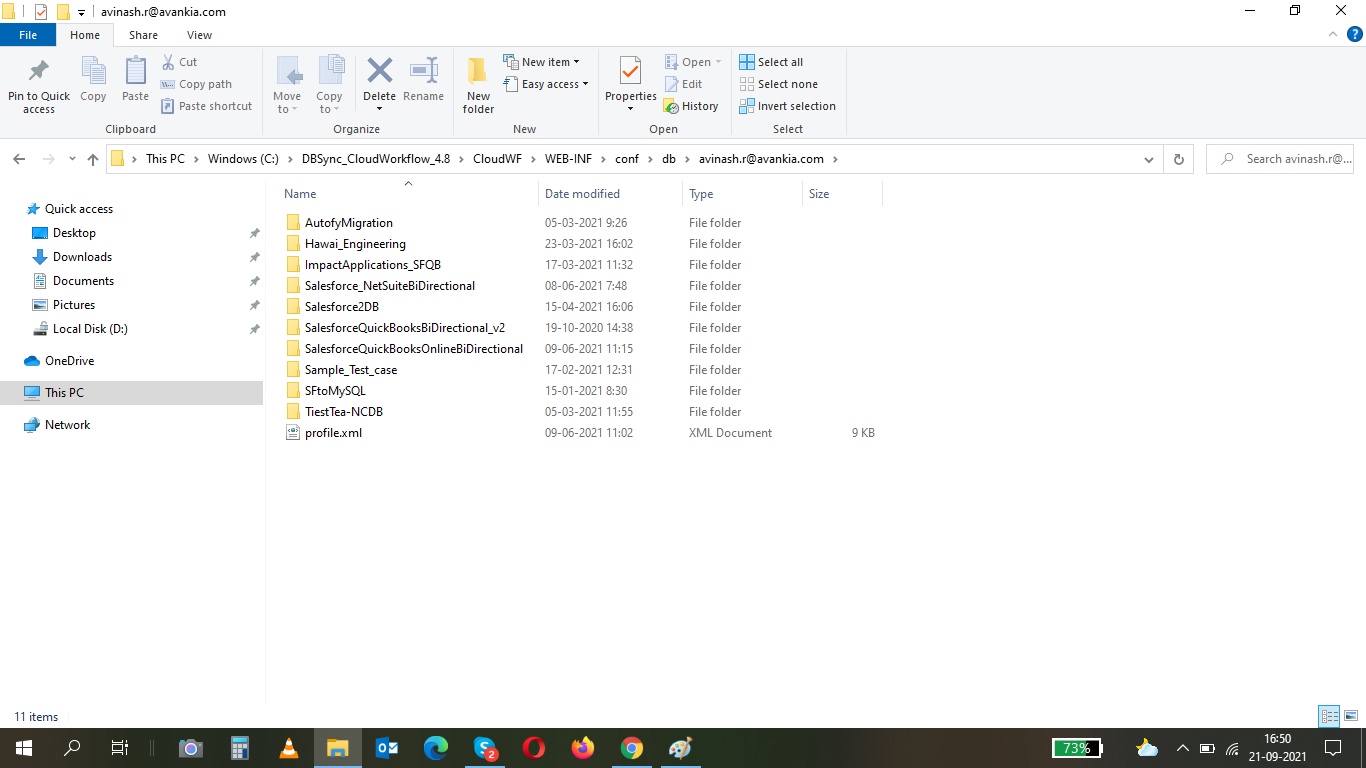Open VLC media player from taskbar
1366x768 pixels.
point(288,748)
